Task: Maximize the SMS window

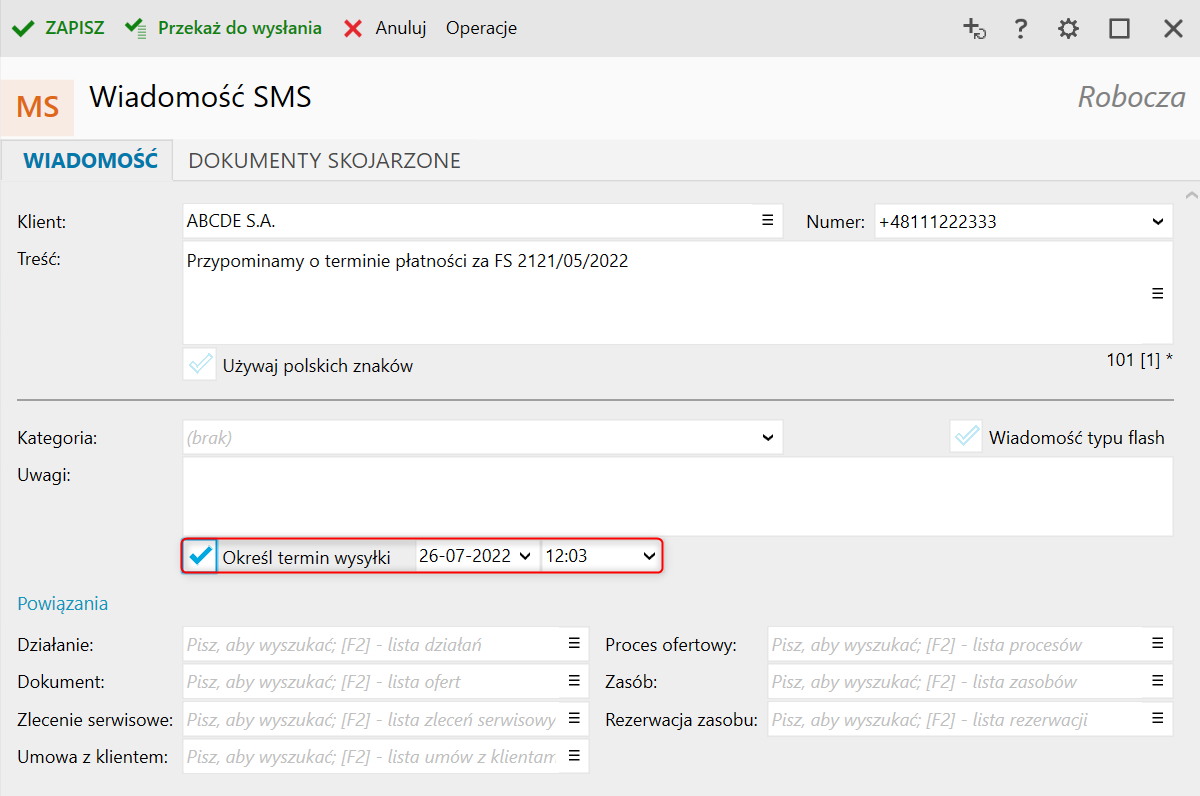Action: pos(1119,29)
